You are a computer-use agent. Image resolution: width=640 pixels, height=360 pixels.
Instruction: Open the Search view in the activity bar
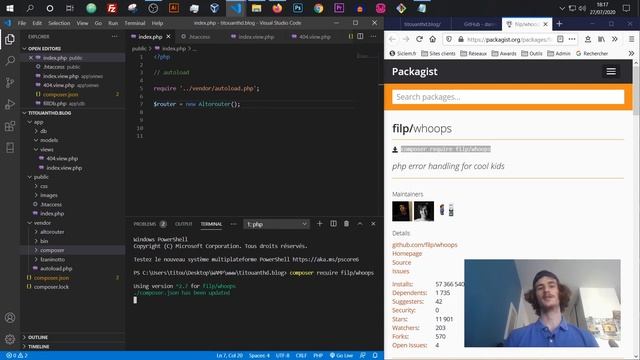click(x=10, y=61)
